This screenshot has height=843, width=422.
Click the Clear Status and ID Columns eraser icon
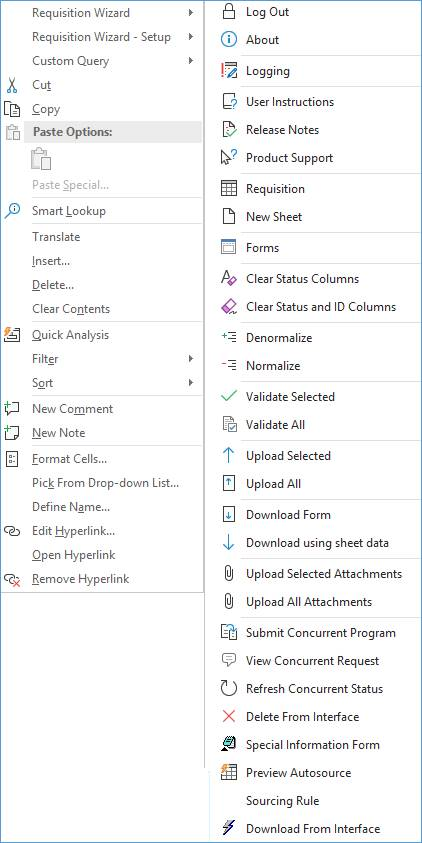click(x=228, y=307)
